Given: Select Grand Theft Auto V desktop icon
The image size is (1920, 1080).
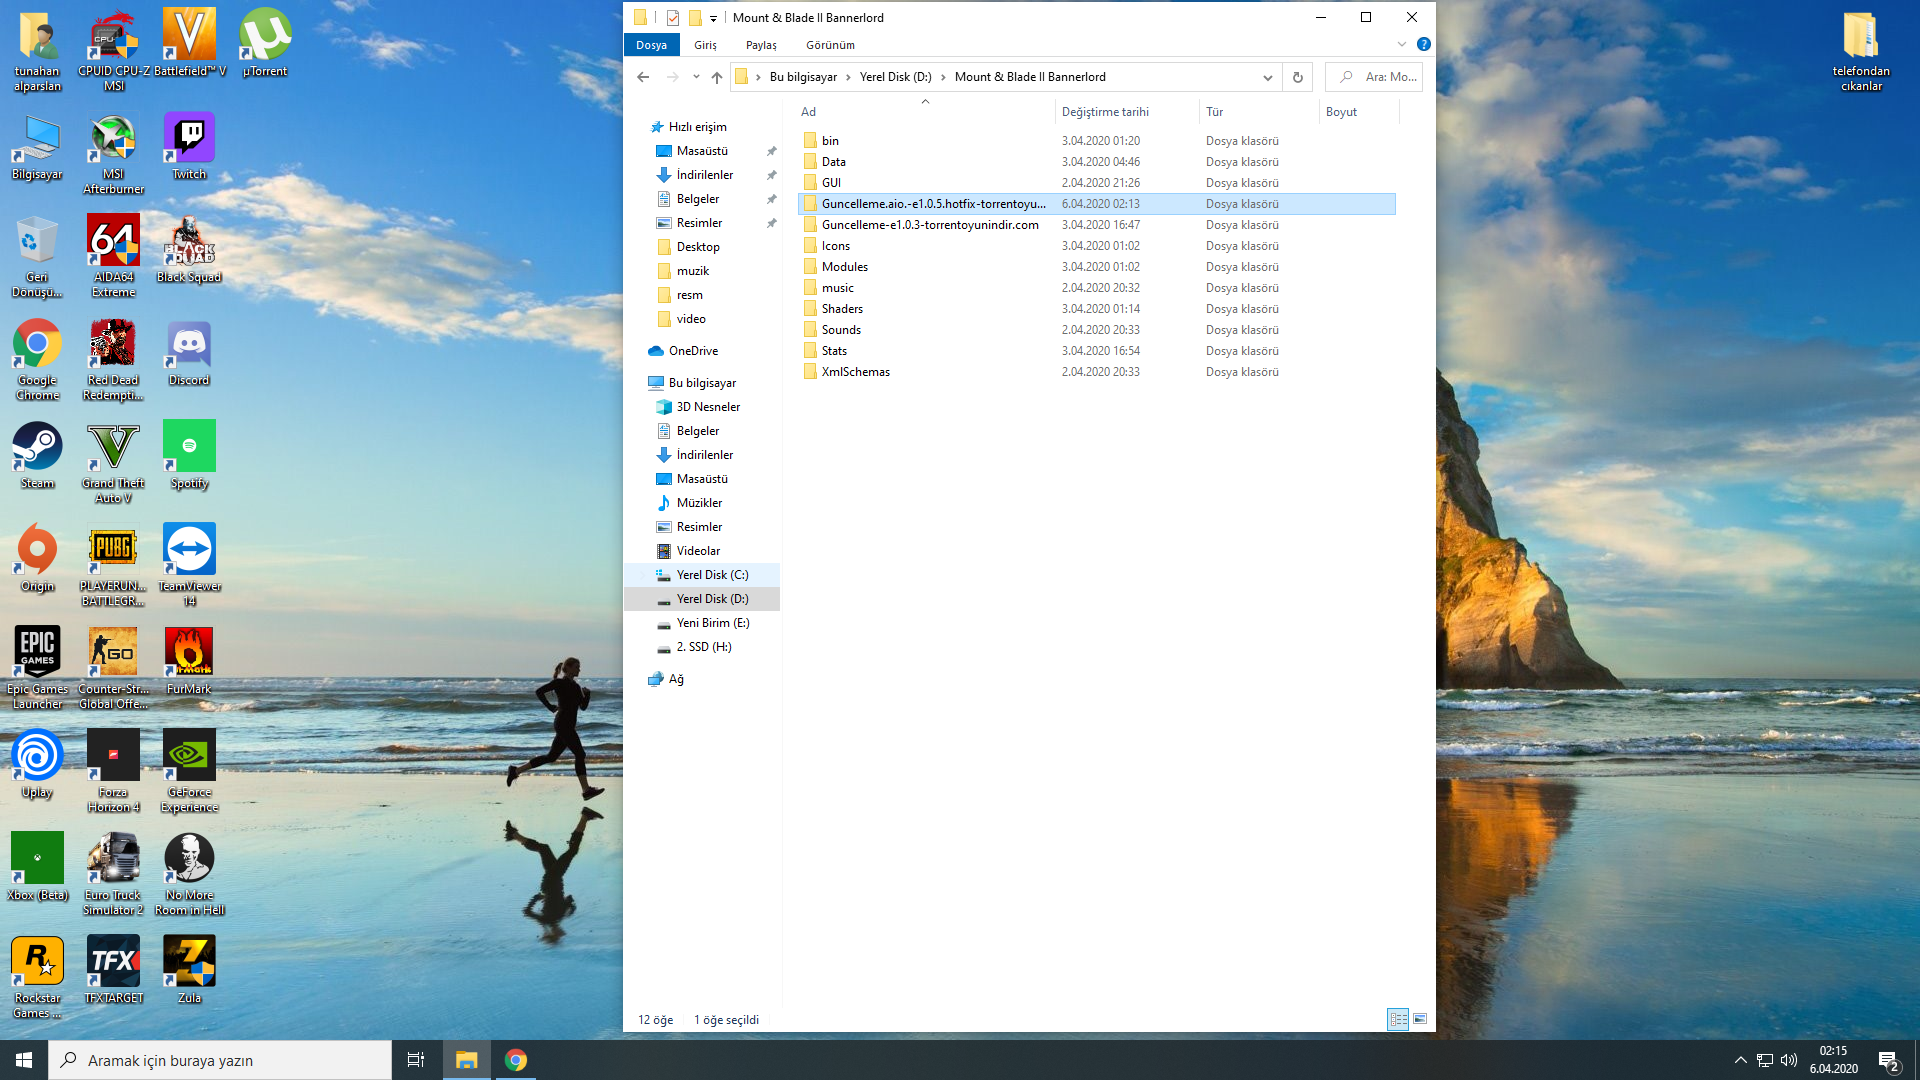Looking at the screenshot, I should (x=114, y=461).
